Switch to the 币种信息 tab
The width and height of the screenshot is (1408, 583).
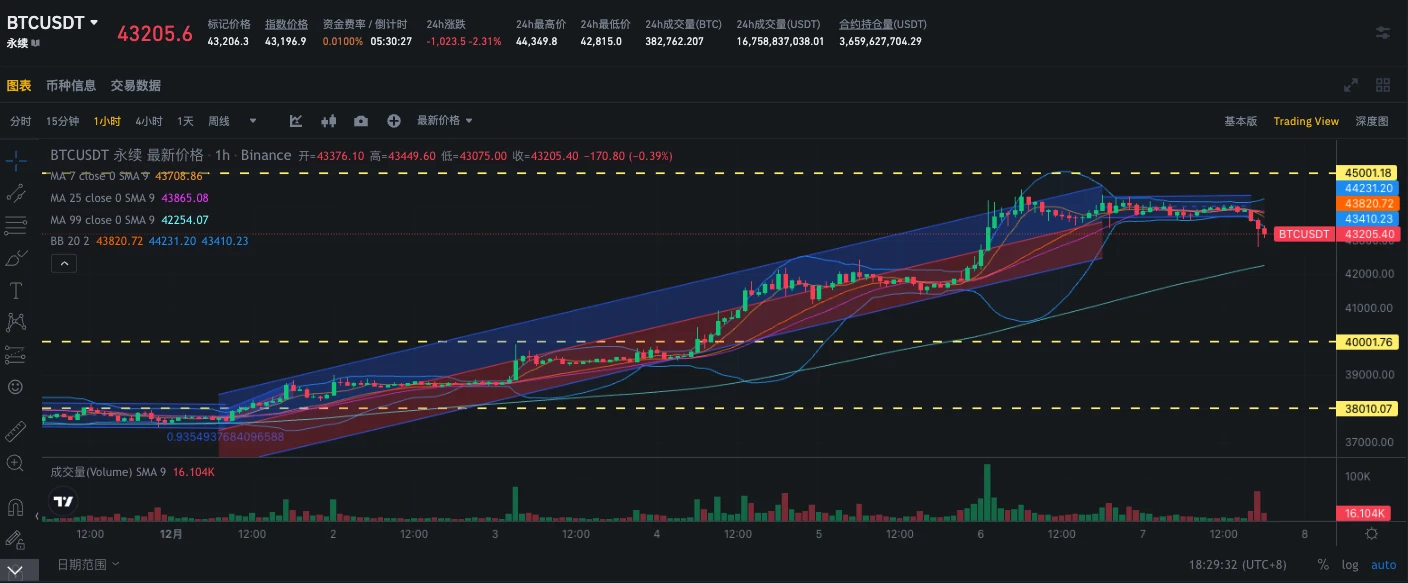click(71, 86)
